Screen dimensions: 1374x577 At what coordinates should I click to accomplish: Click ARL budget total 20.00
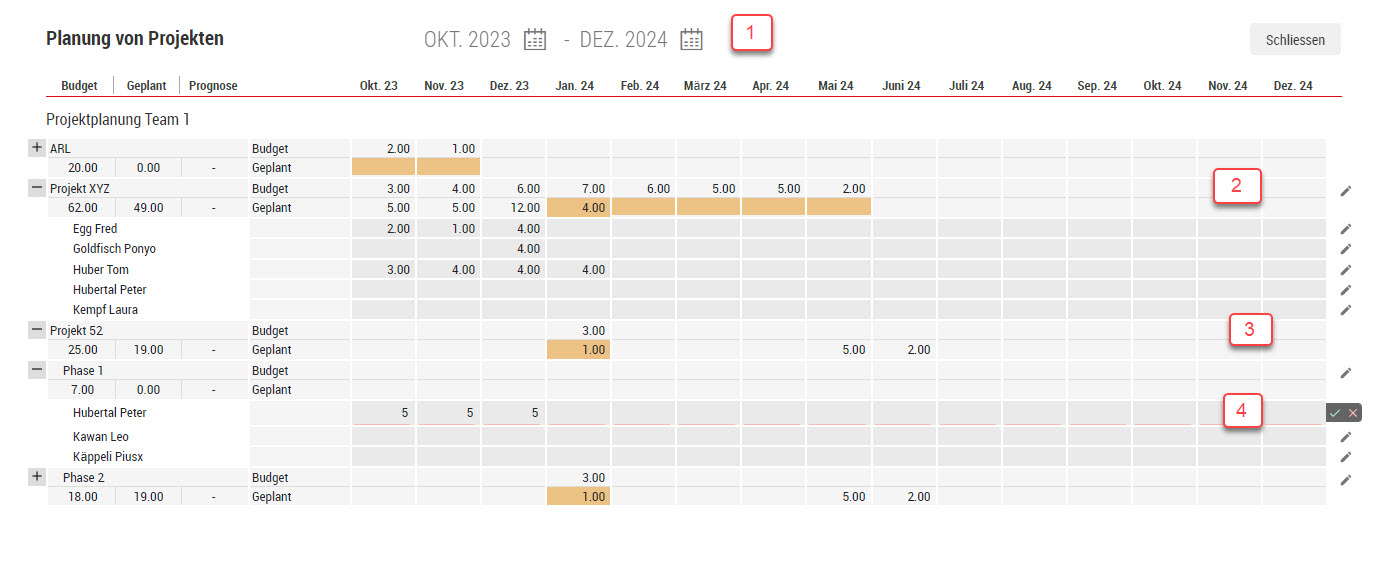pyautogui.click(x=82, y=168)
